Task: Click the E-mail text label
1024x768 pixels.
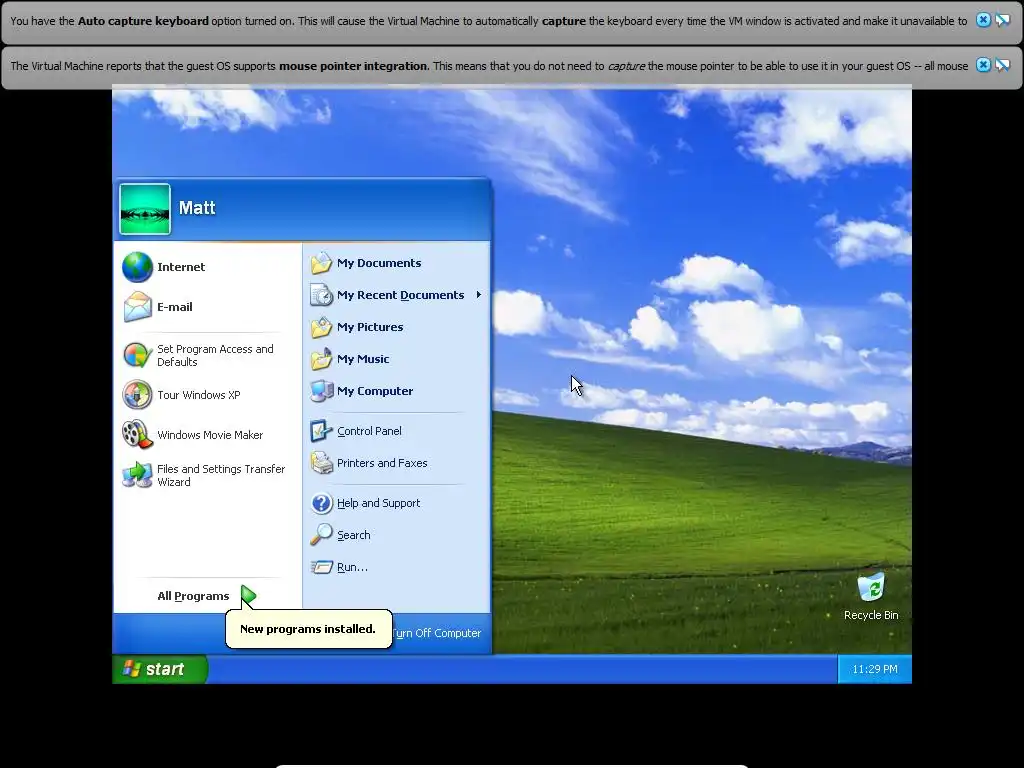Action: coord(174,307)
